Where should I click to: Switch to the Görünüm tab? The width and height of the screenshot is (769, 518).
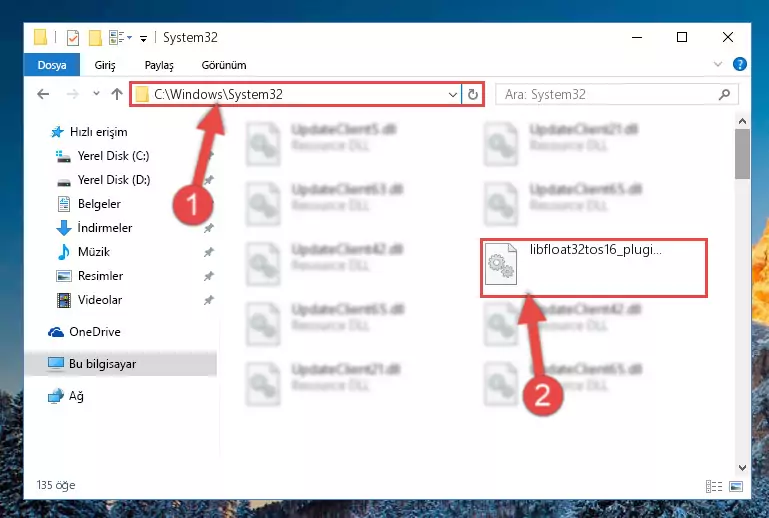[224, 65]
